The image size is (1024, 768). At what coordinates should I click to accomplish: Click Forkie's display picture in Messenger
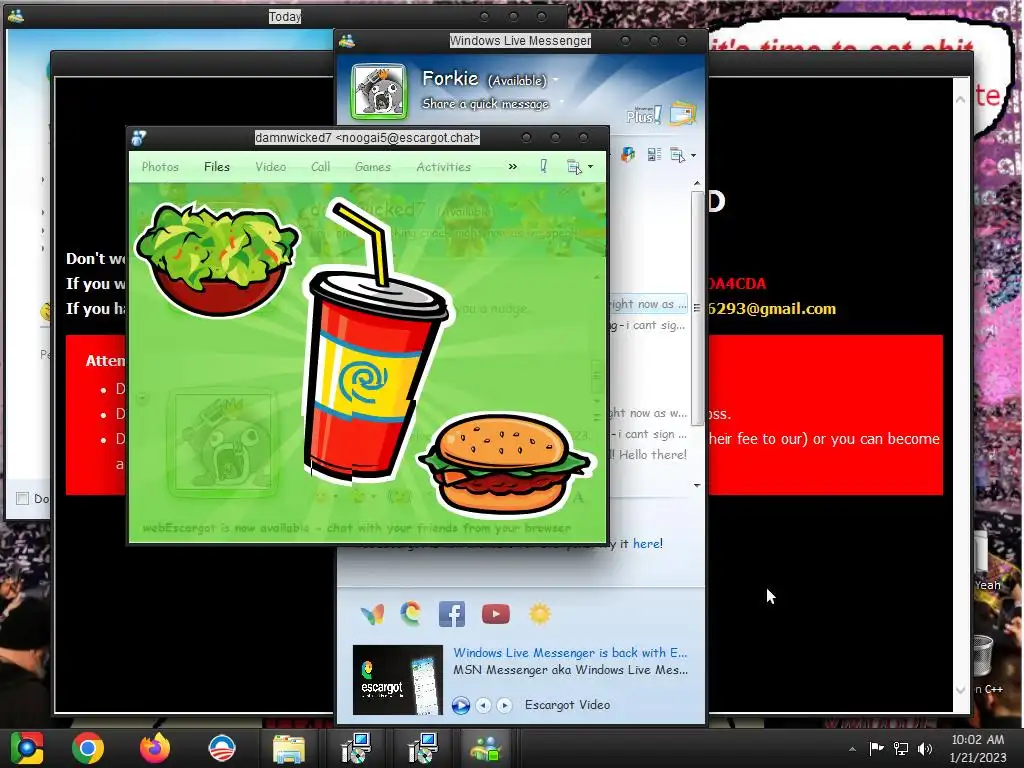coord(379,92)
